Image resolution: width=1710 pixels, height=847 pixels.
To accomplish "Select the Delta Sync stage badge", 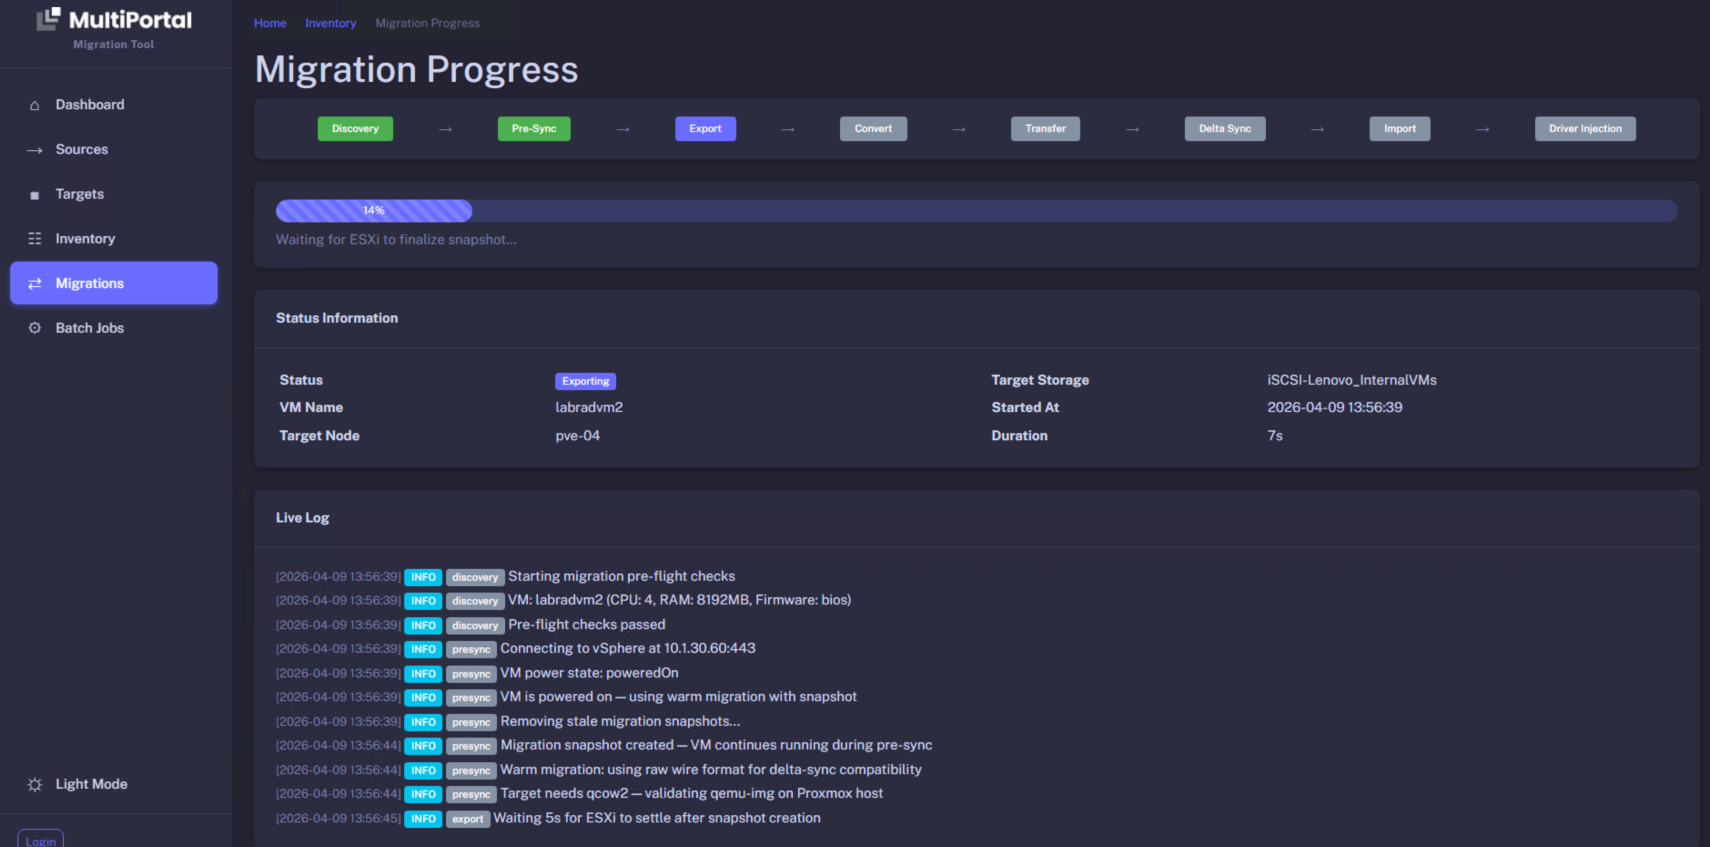I will click(x=1224, y=129).
